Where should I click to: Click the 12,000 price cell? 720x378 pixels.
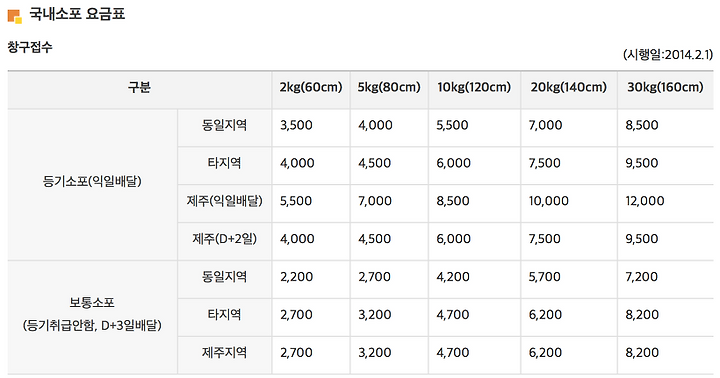tap(665, 201)
